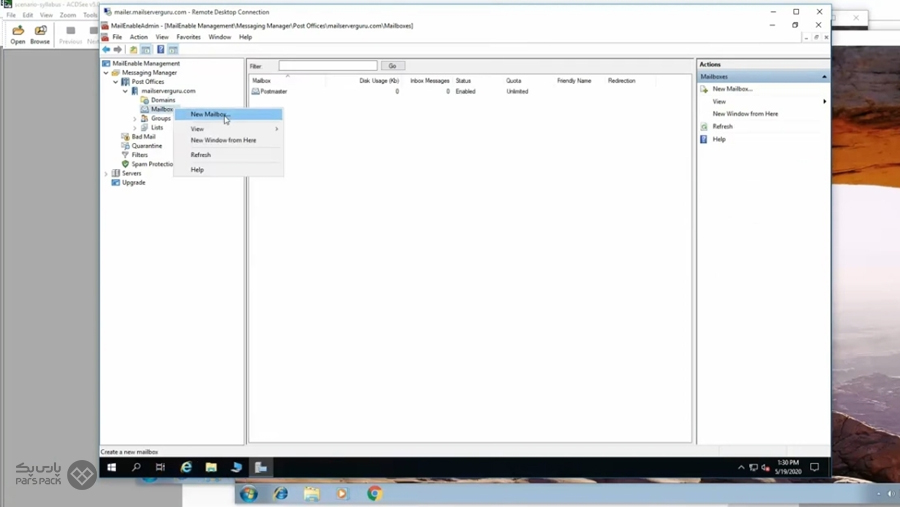Click Open button in ACDSee window
This screenshot has width=900, height=507.
coord(18,34)
